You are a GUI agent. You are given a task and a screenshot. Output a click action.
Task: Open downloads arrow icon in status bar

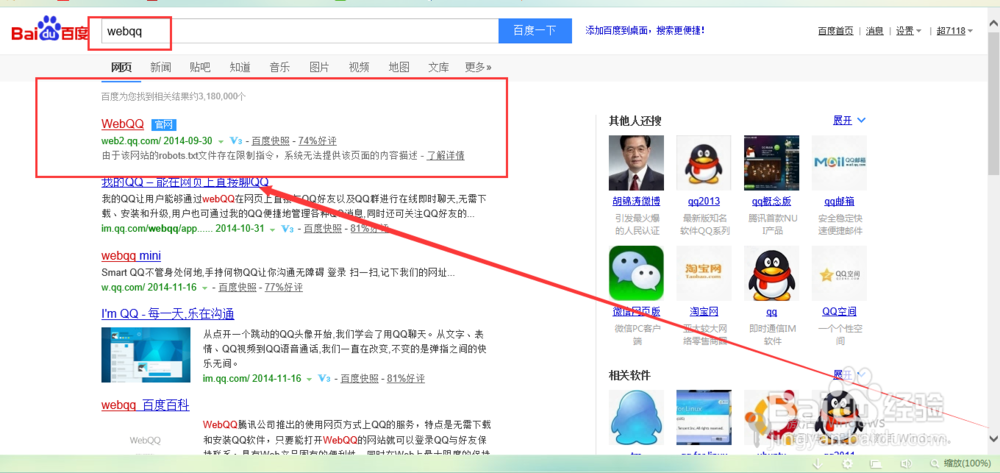point(816,463)
